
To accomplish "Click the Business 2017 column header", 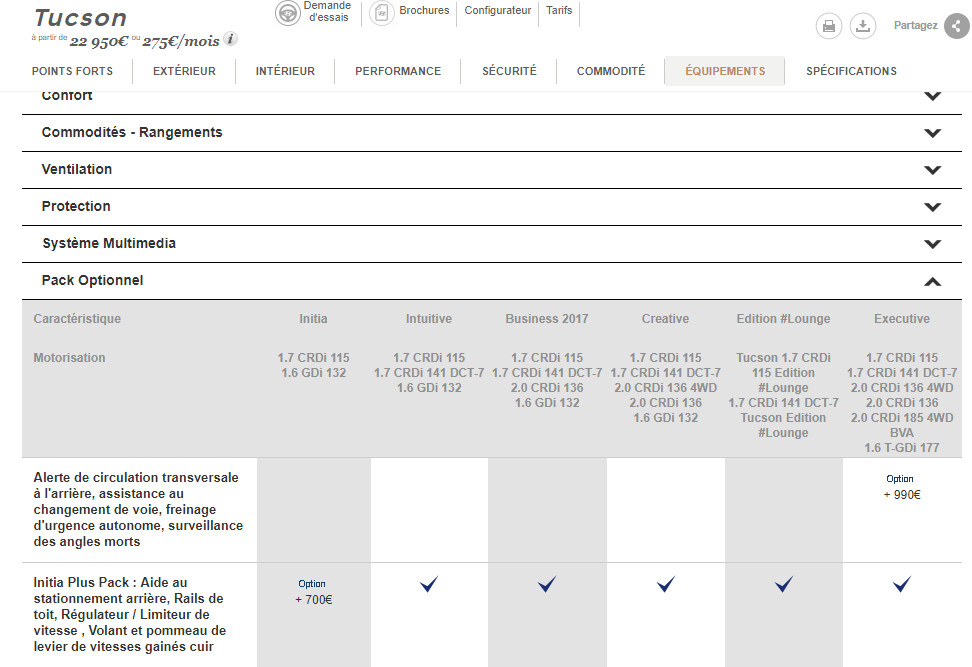I will pyautogui.click(x=547, y=319).
